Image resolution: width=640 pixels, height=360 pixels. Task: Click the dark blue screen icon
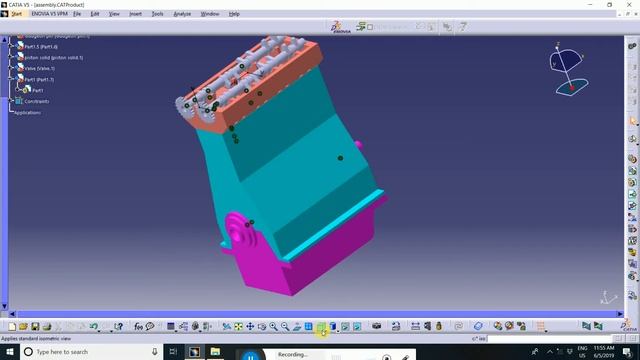[x=171, y=327]
